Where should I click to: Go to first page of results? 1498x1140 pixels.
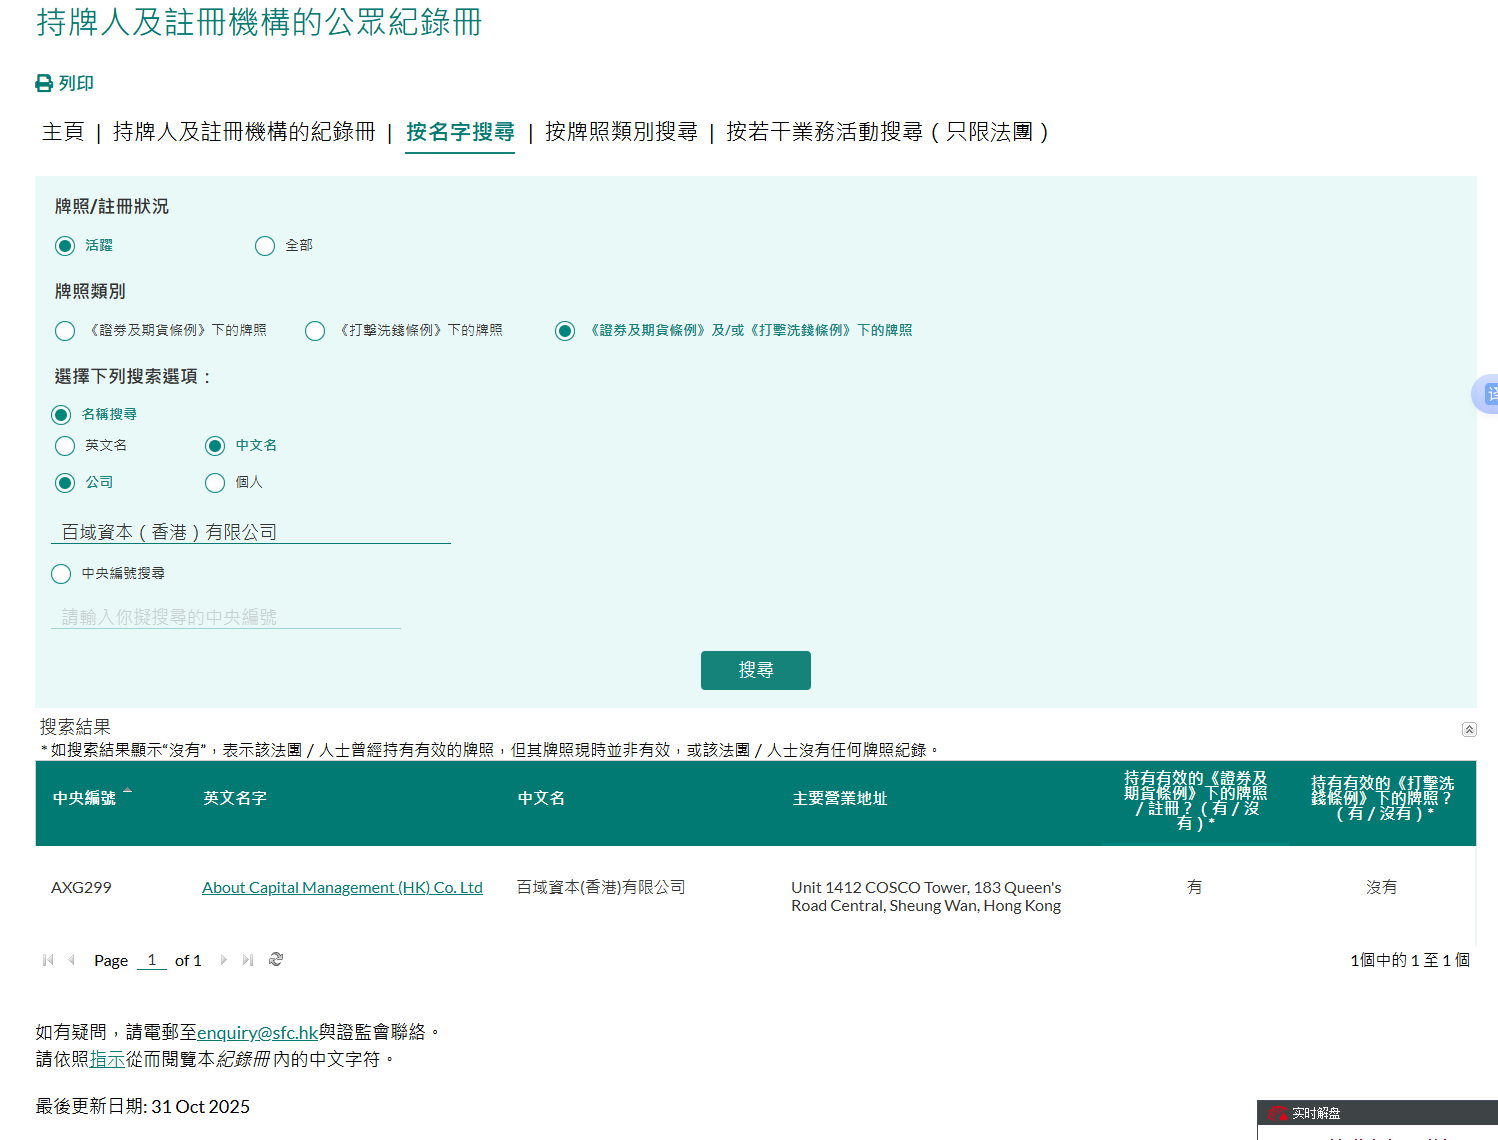(x=48, y=960)
